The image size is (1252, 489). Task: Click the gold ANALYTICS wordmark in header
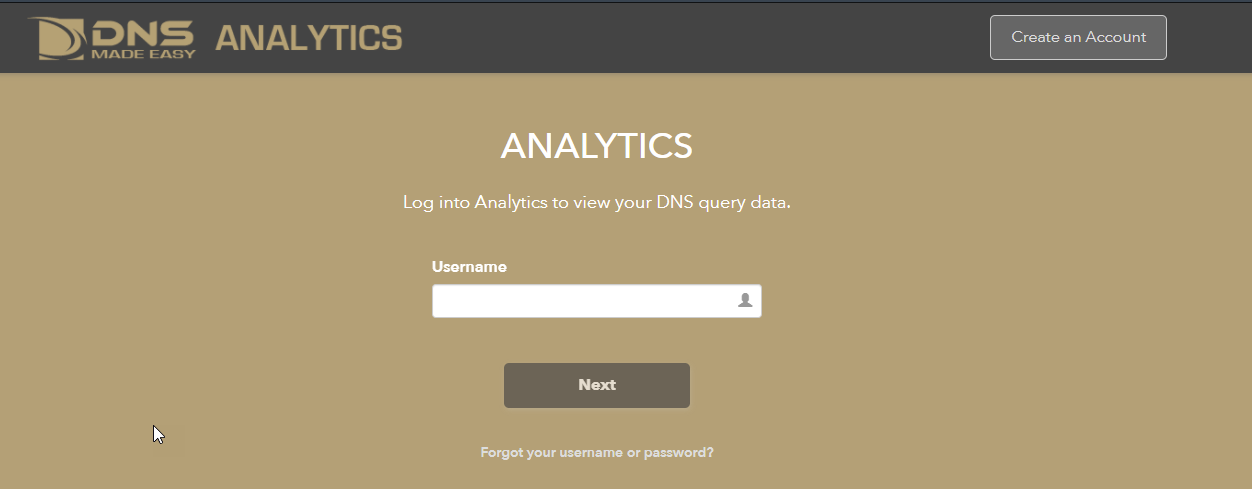pyautogui.click(x=309, y=38)
